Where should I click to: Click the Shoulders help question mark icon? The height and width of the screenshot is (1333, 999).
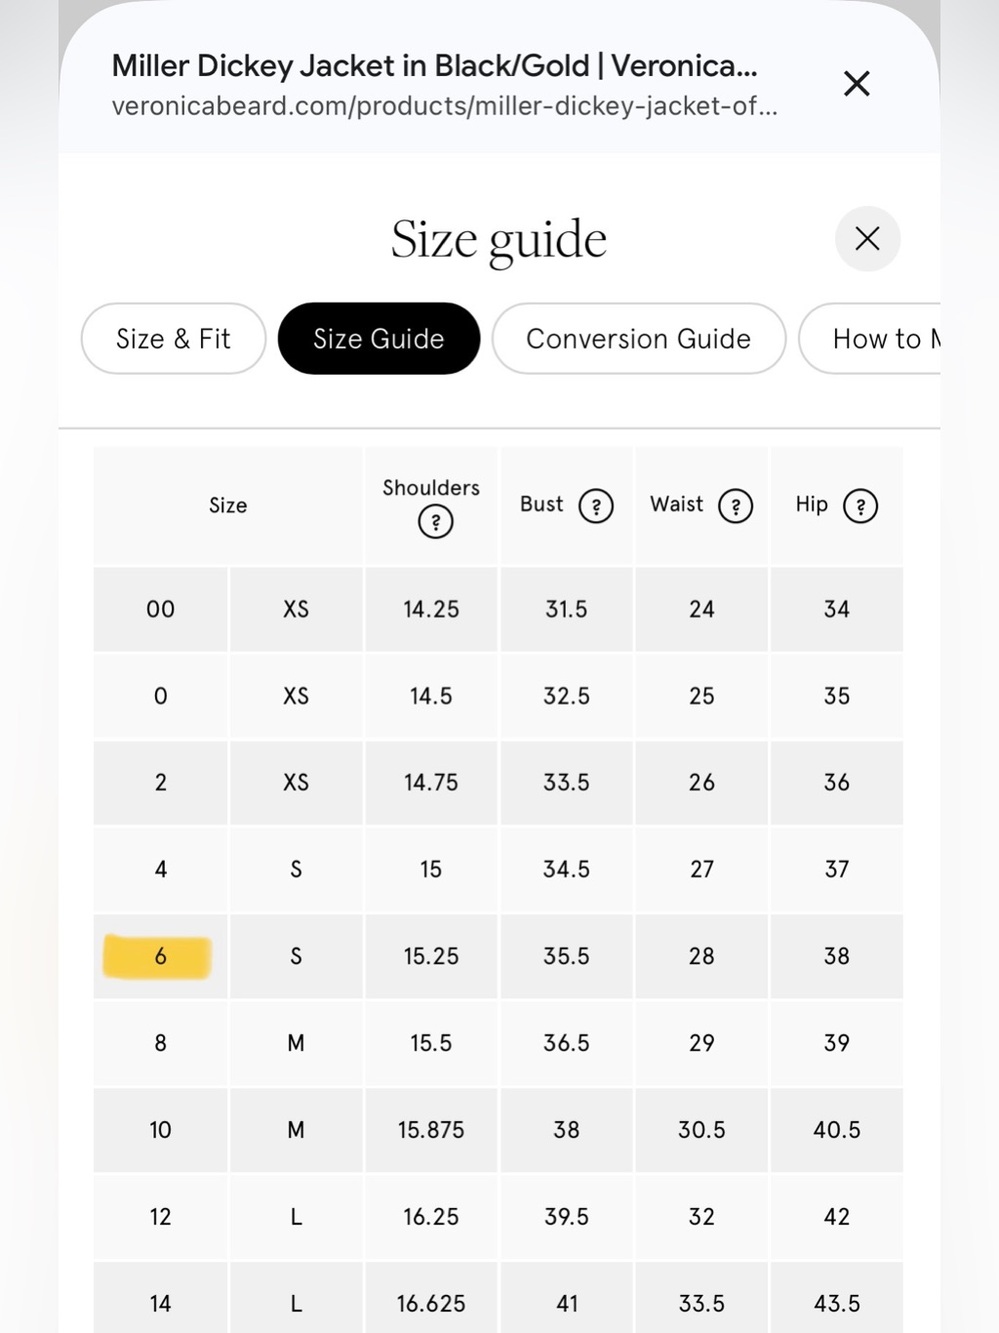(x=435, y=522)
